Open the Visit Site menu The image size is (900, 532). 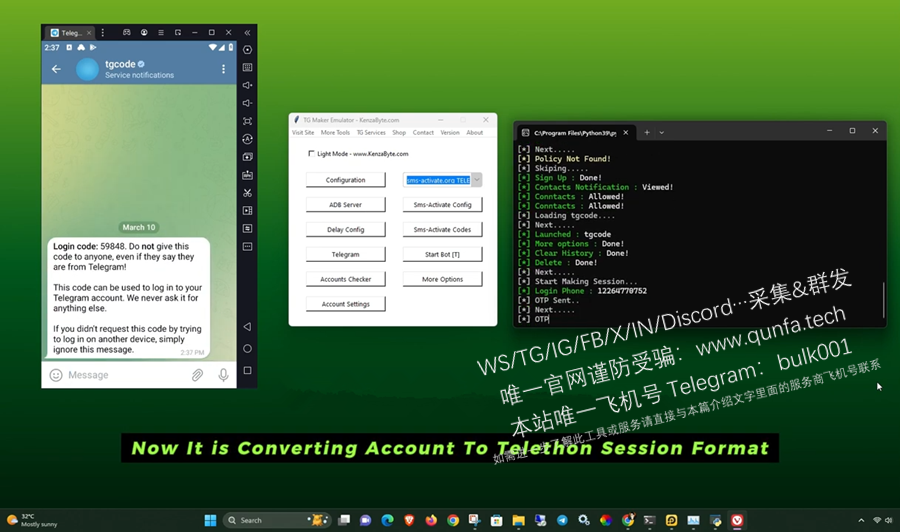tap(303, 133)
